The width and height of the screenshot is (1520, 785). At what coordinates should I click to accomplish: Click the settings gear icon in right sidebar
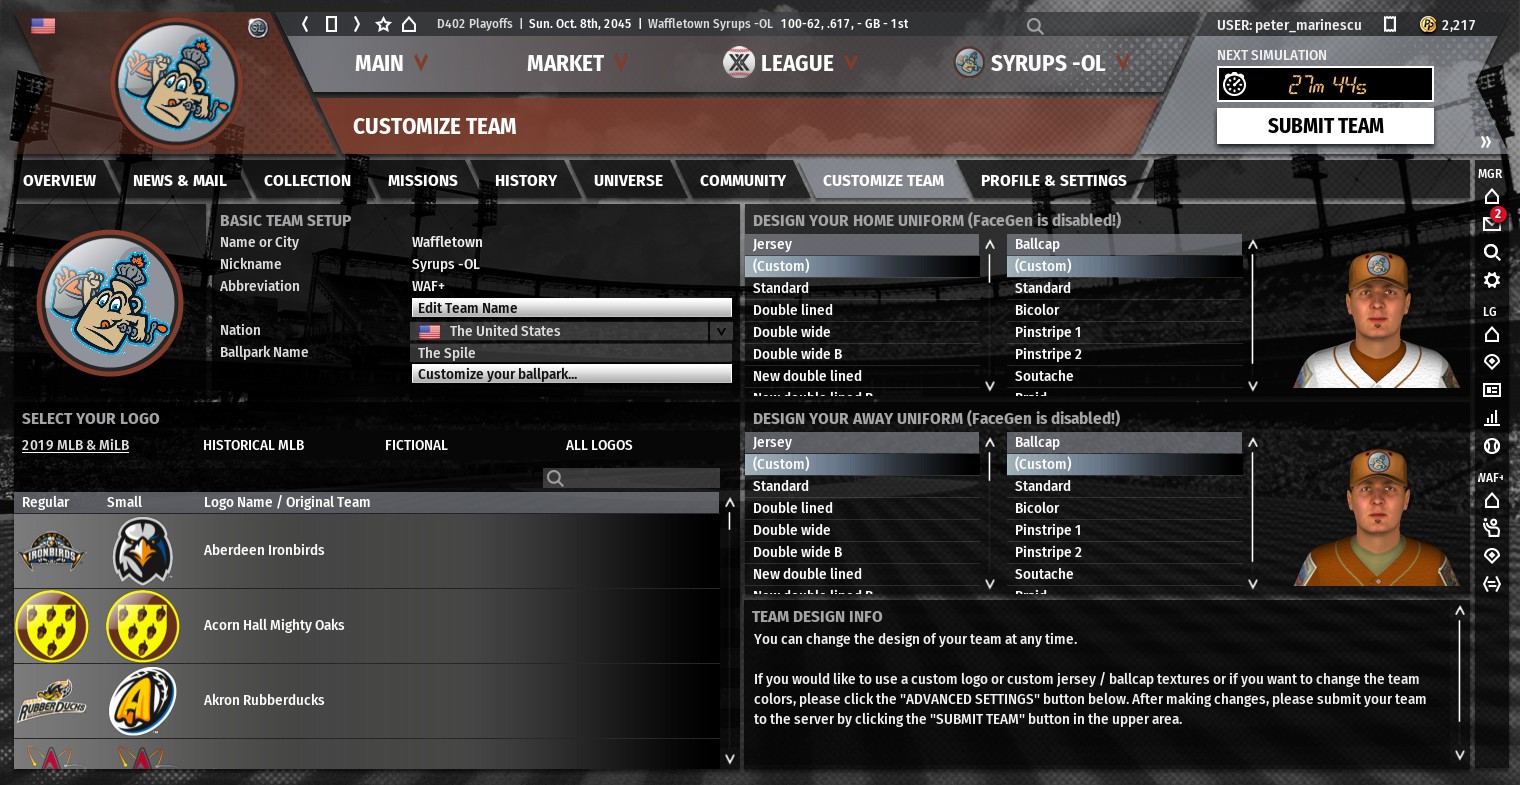[1491, 280]
